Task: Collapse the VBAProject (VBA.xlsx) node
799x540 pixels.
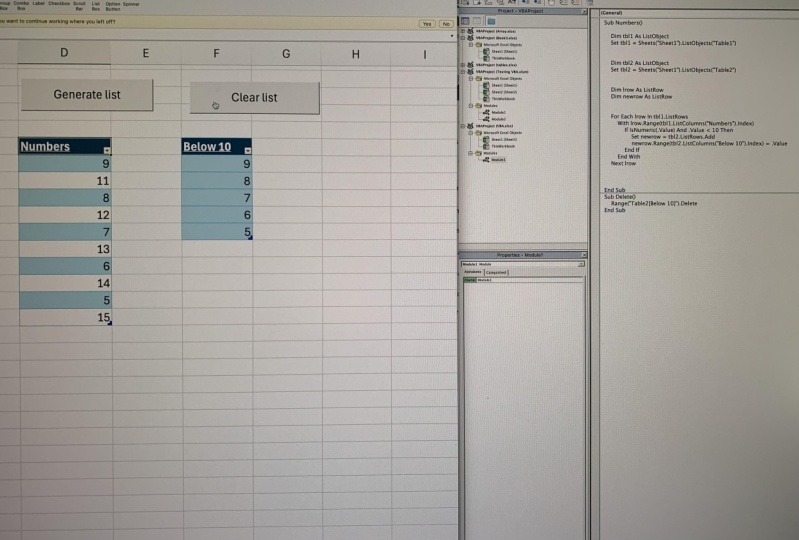Action: tap(463, 126)
